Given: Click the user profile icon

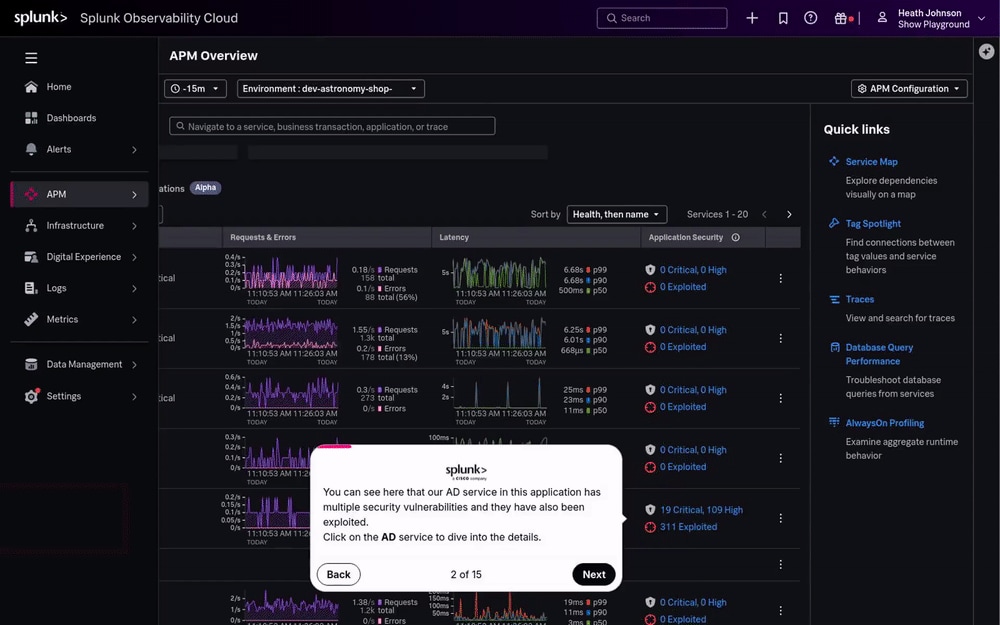Looking at the screenshot, I should (x=882, y=18).
